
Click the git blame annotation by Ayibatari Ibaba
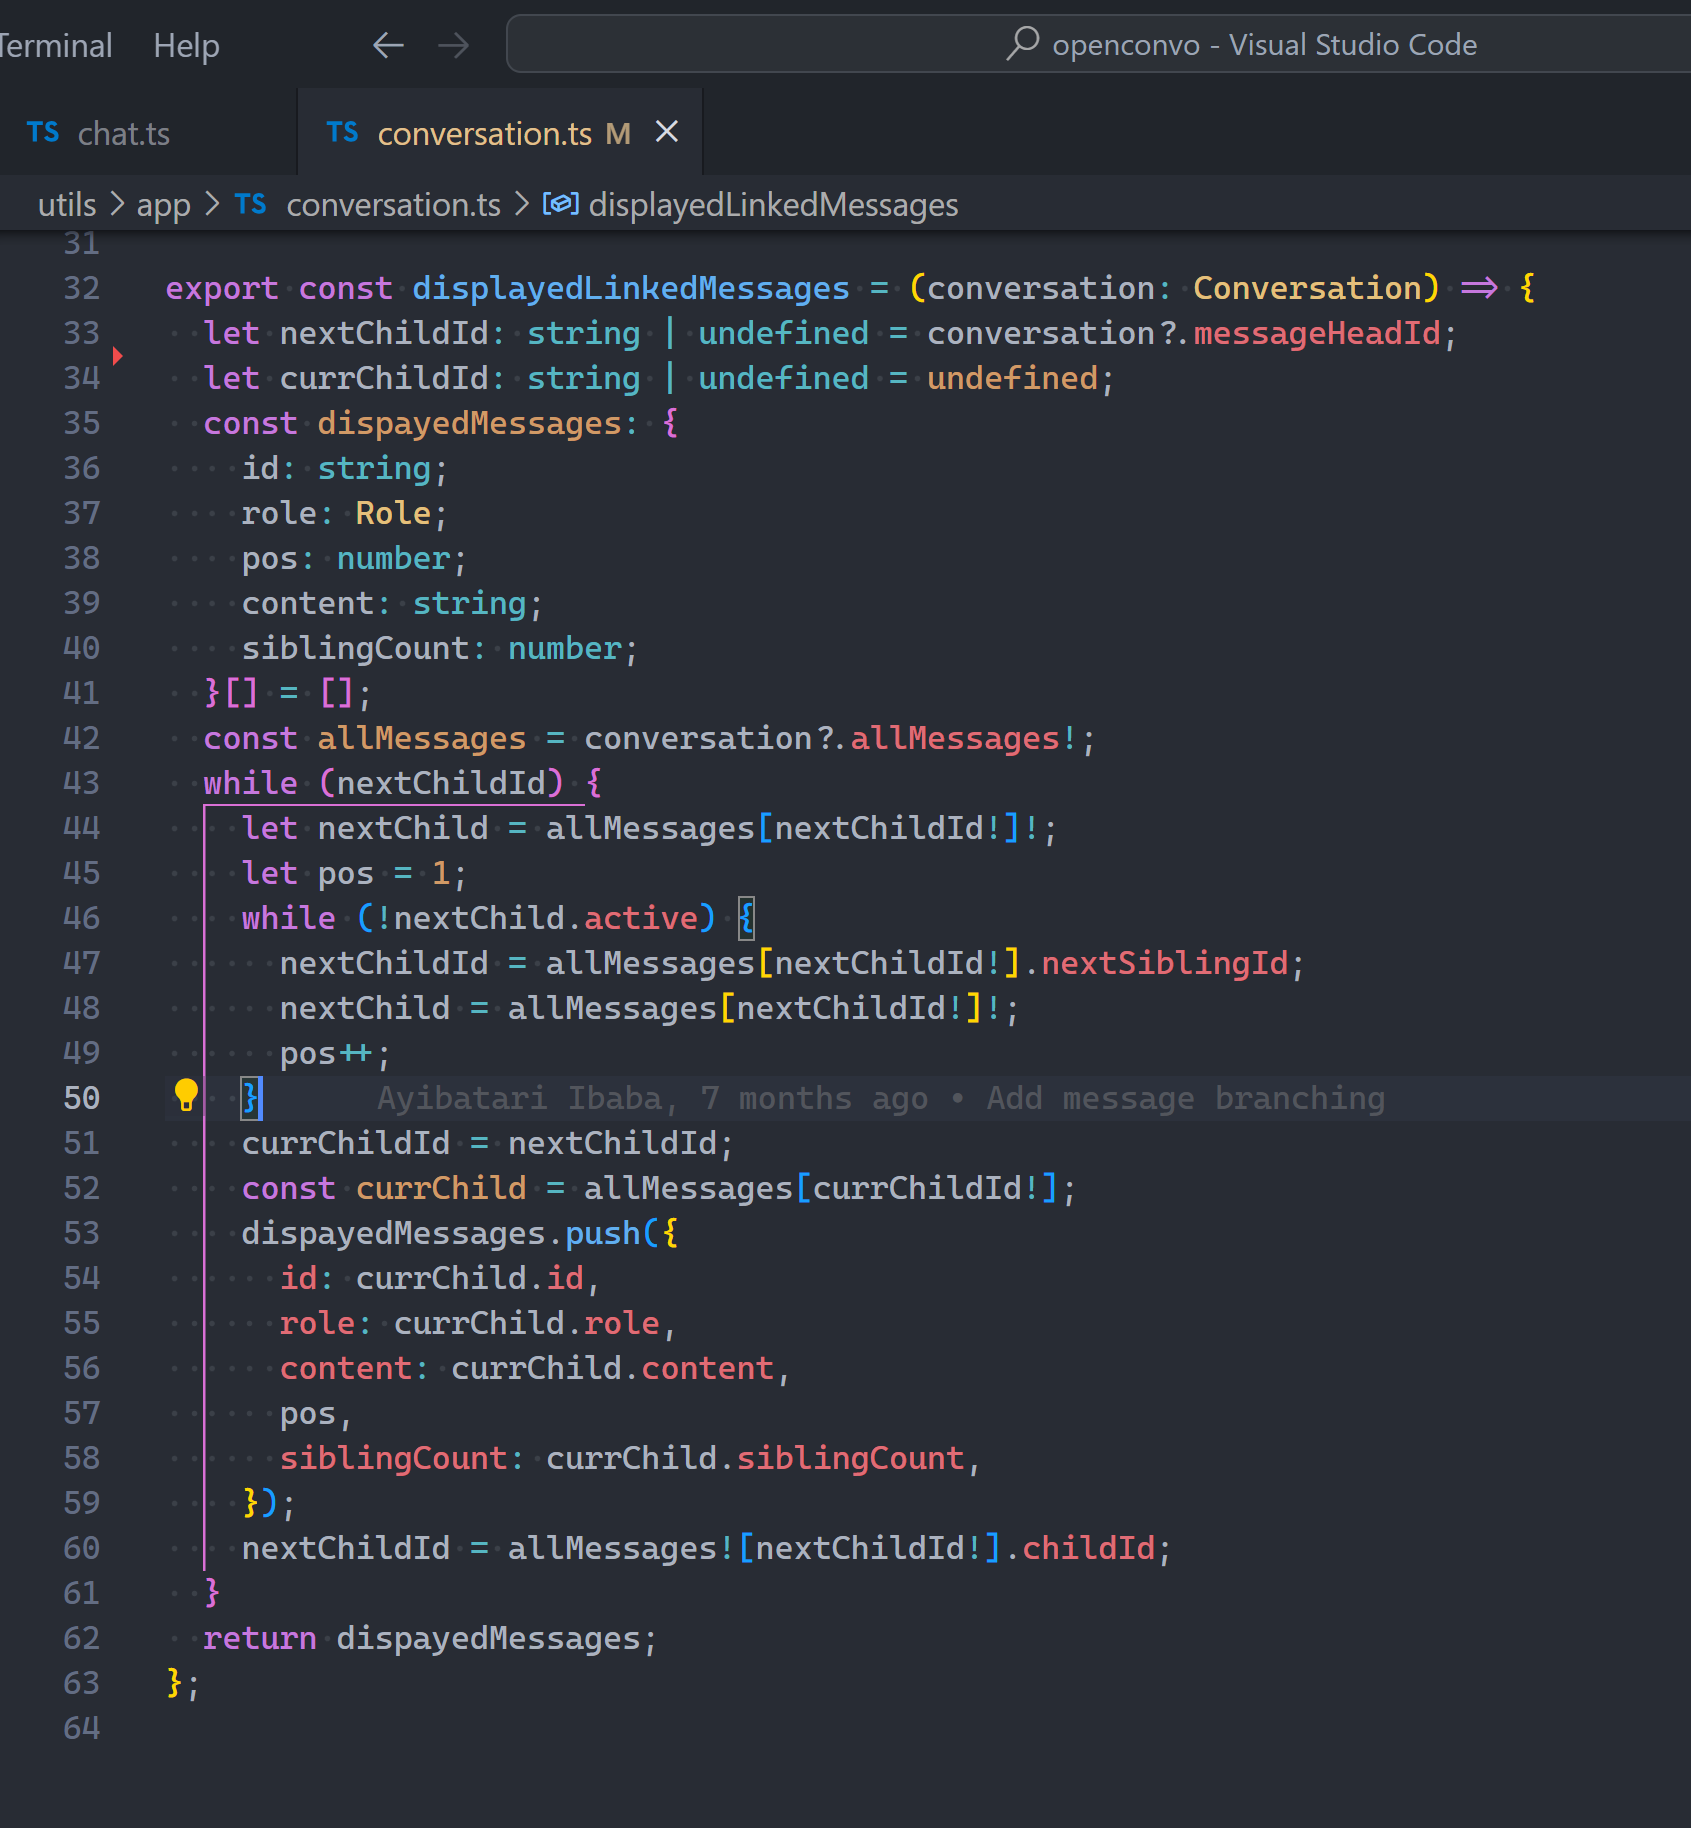click(880, 1098)
